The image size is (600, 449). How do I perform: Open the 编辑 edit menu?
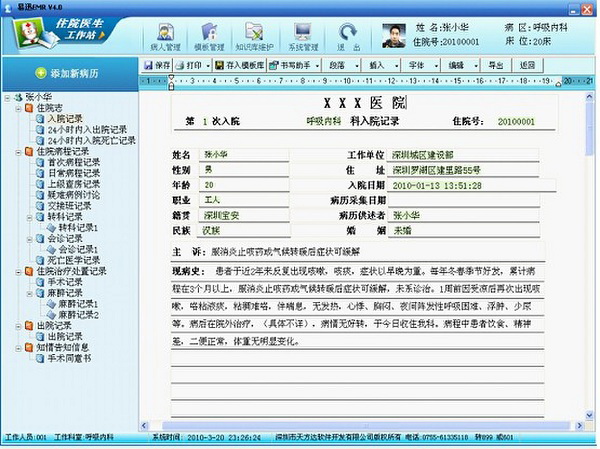pos(460,65)
